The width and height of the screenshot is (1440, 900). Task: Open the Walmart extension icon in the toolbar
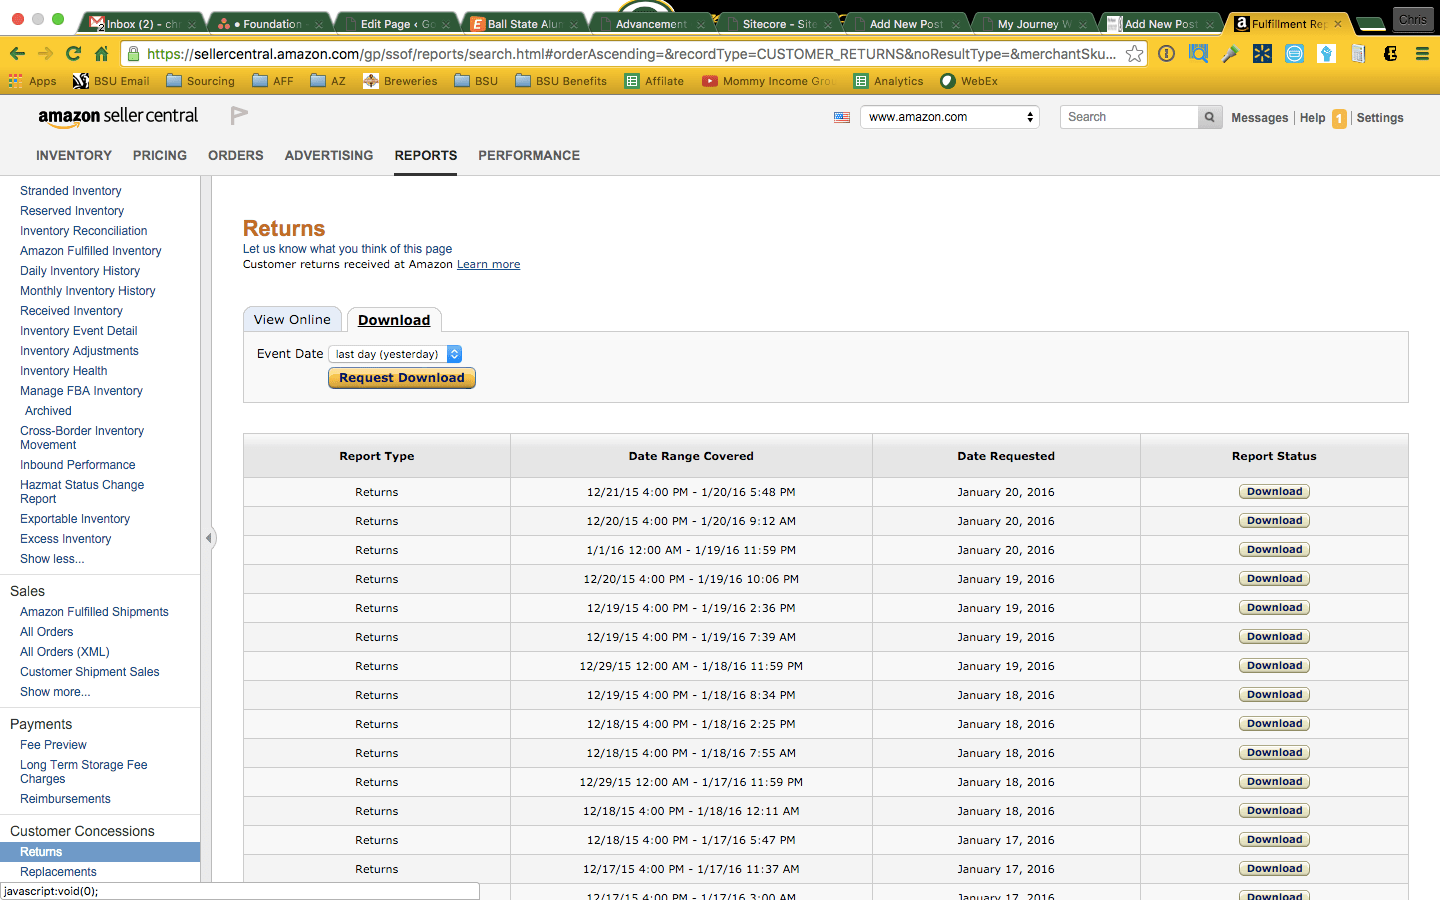[x=1262, y=54]
